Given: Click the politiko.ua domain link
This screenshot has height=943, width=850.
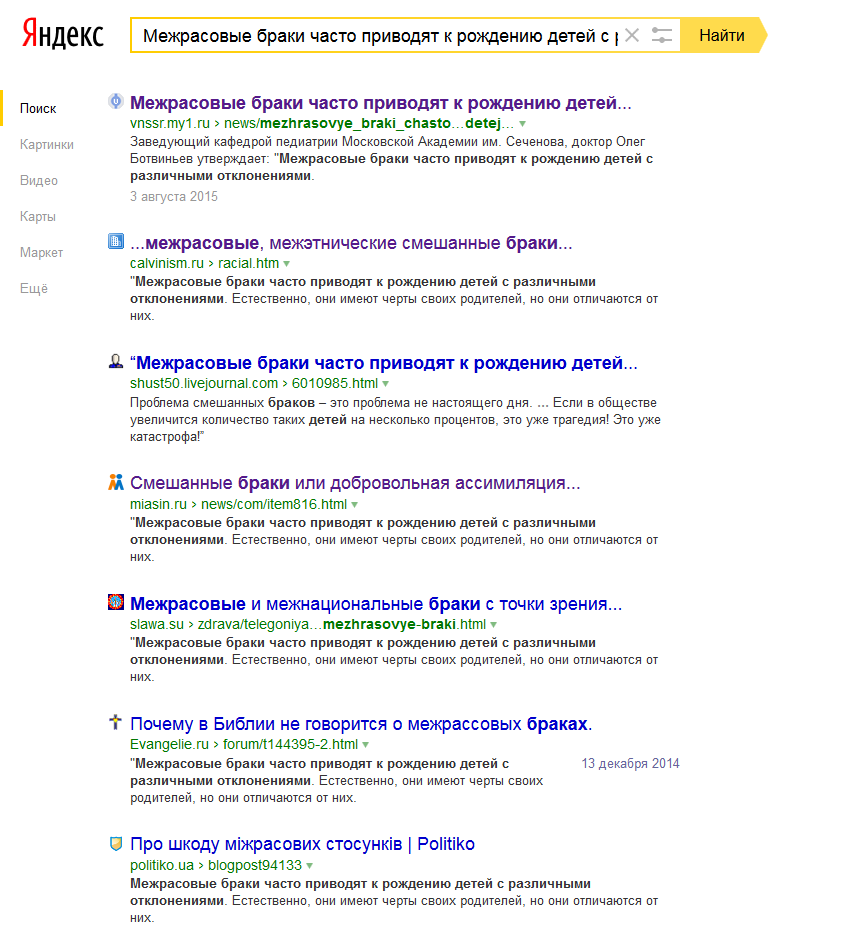Looking at the screenshot, I should (162, 865).
